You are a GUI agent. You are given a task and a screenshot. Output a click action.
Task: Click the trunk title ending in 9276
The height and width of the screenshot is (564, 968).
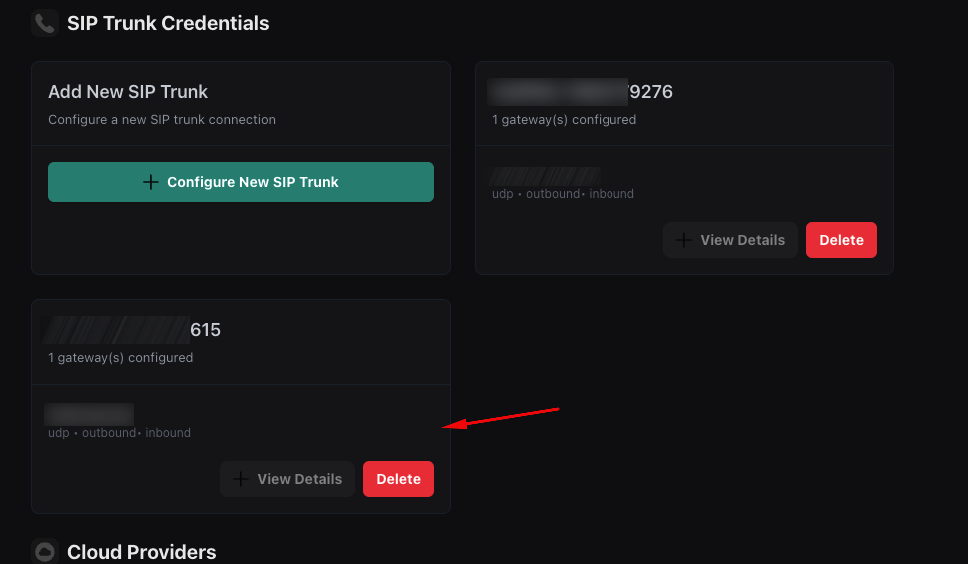click(x=581, y=92)
